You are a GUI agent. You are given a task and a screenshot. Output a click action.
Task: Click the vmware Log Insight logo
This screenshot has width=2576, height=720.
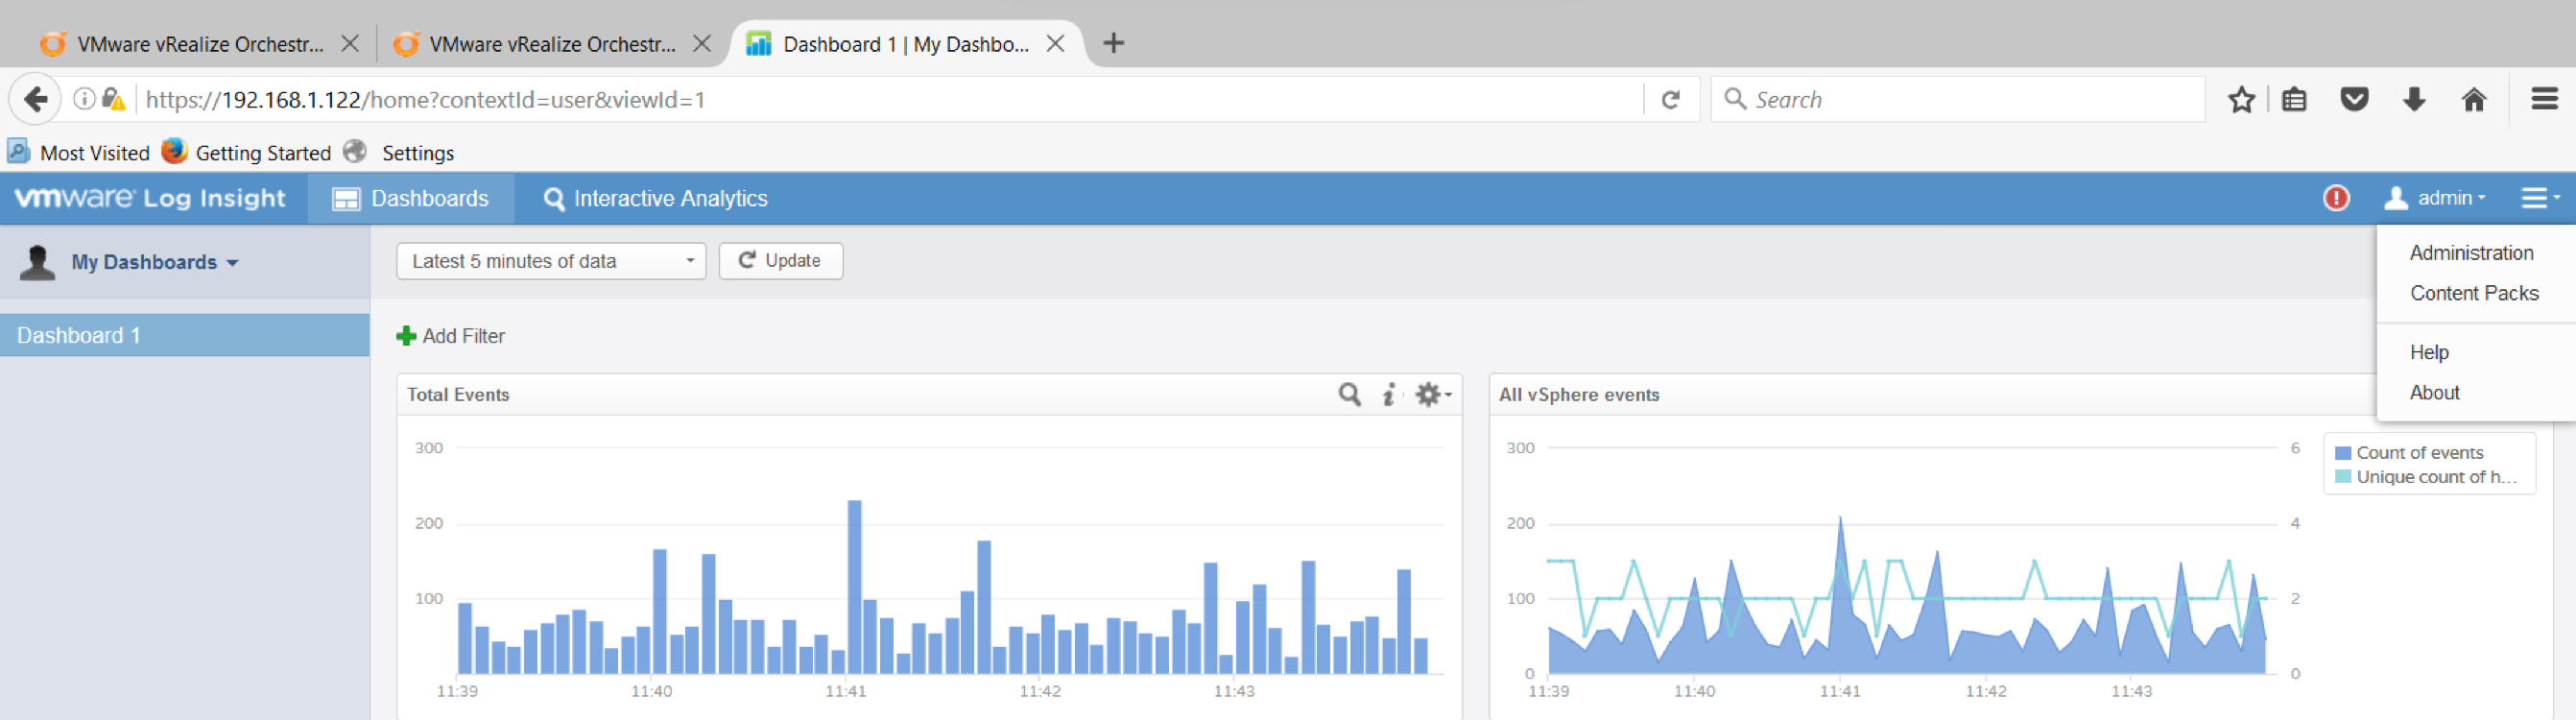pos(150,198)
